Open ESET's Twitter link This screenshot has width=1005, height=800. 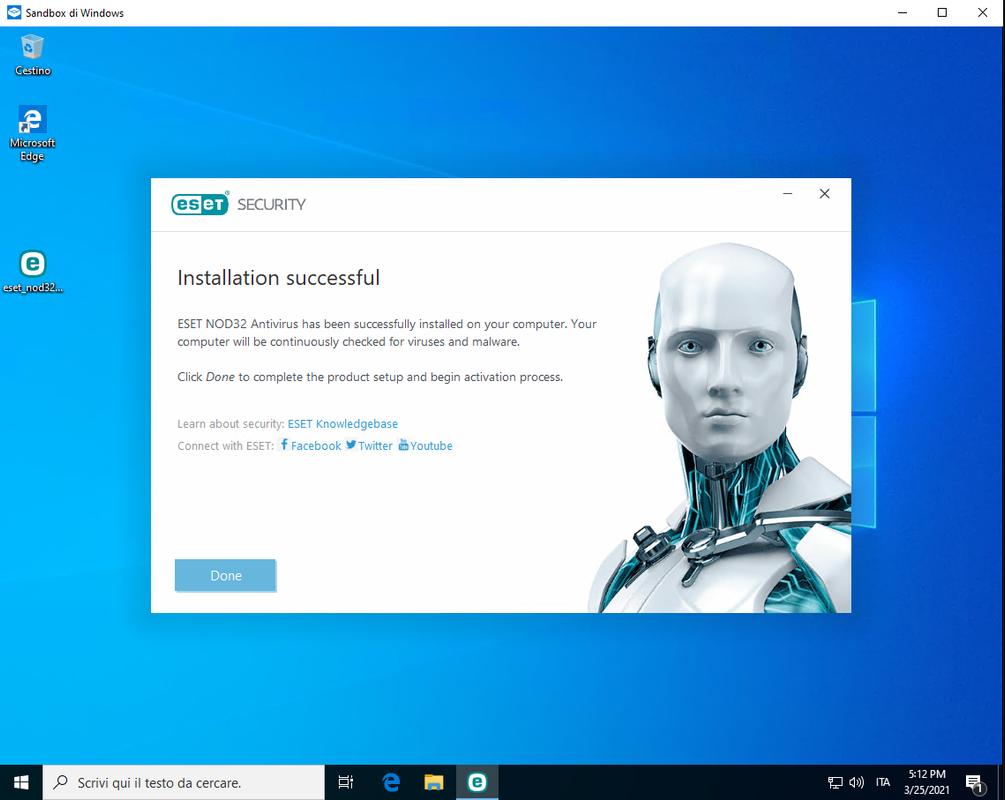(369, 446)
